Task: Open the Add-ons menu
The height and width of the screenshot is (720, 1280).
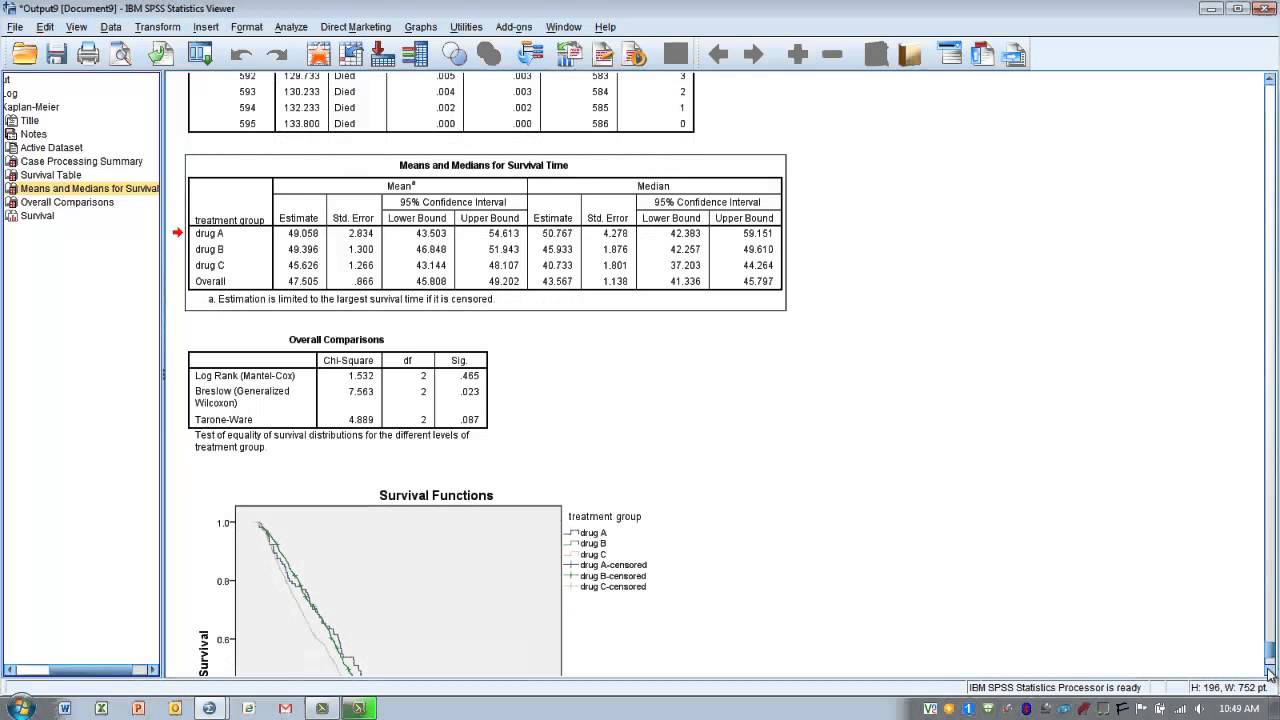Action: [514, 27]
